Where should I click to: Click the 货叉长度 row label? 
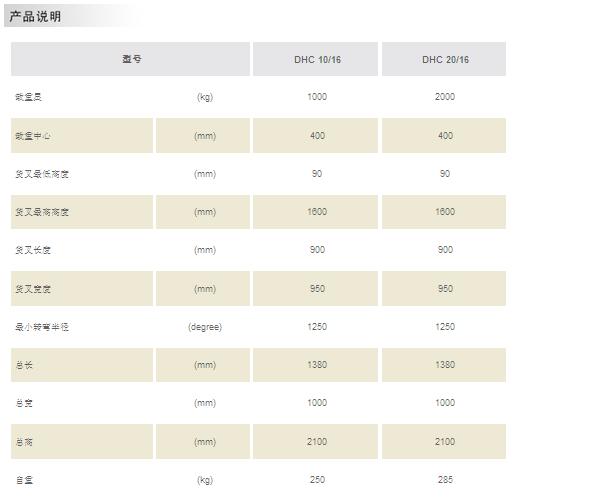pos(33,250)
